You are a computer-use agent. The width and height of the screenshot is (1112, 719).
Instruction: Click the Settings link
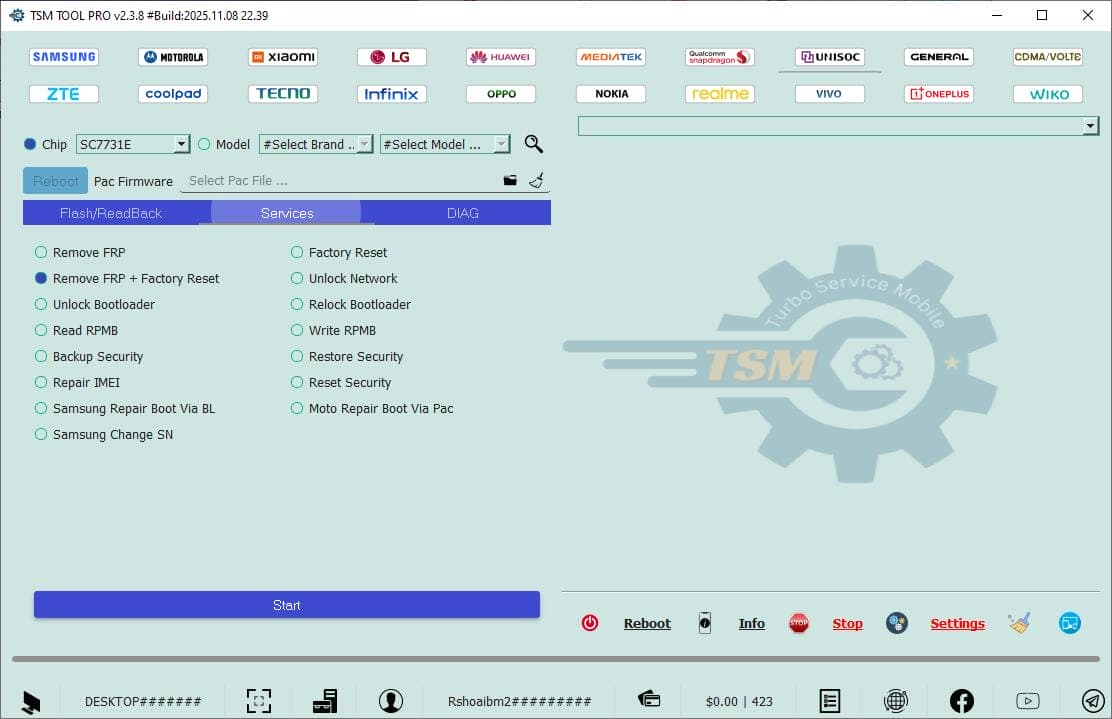(x=957, y=623)
